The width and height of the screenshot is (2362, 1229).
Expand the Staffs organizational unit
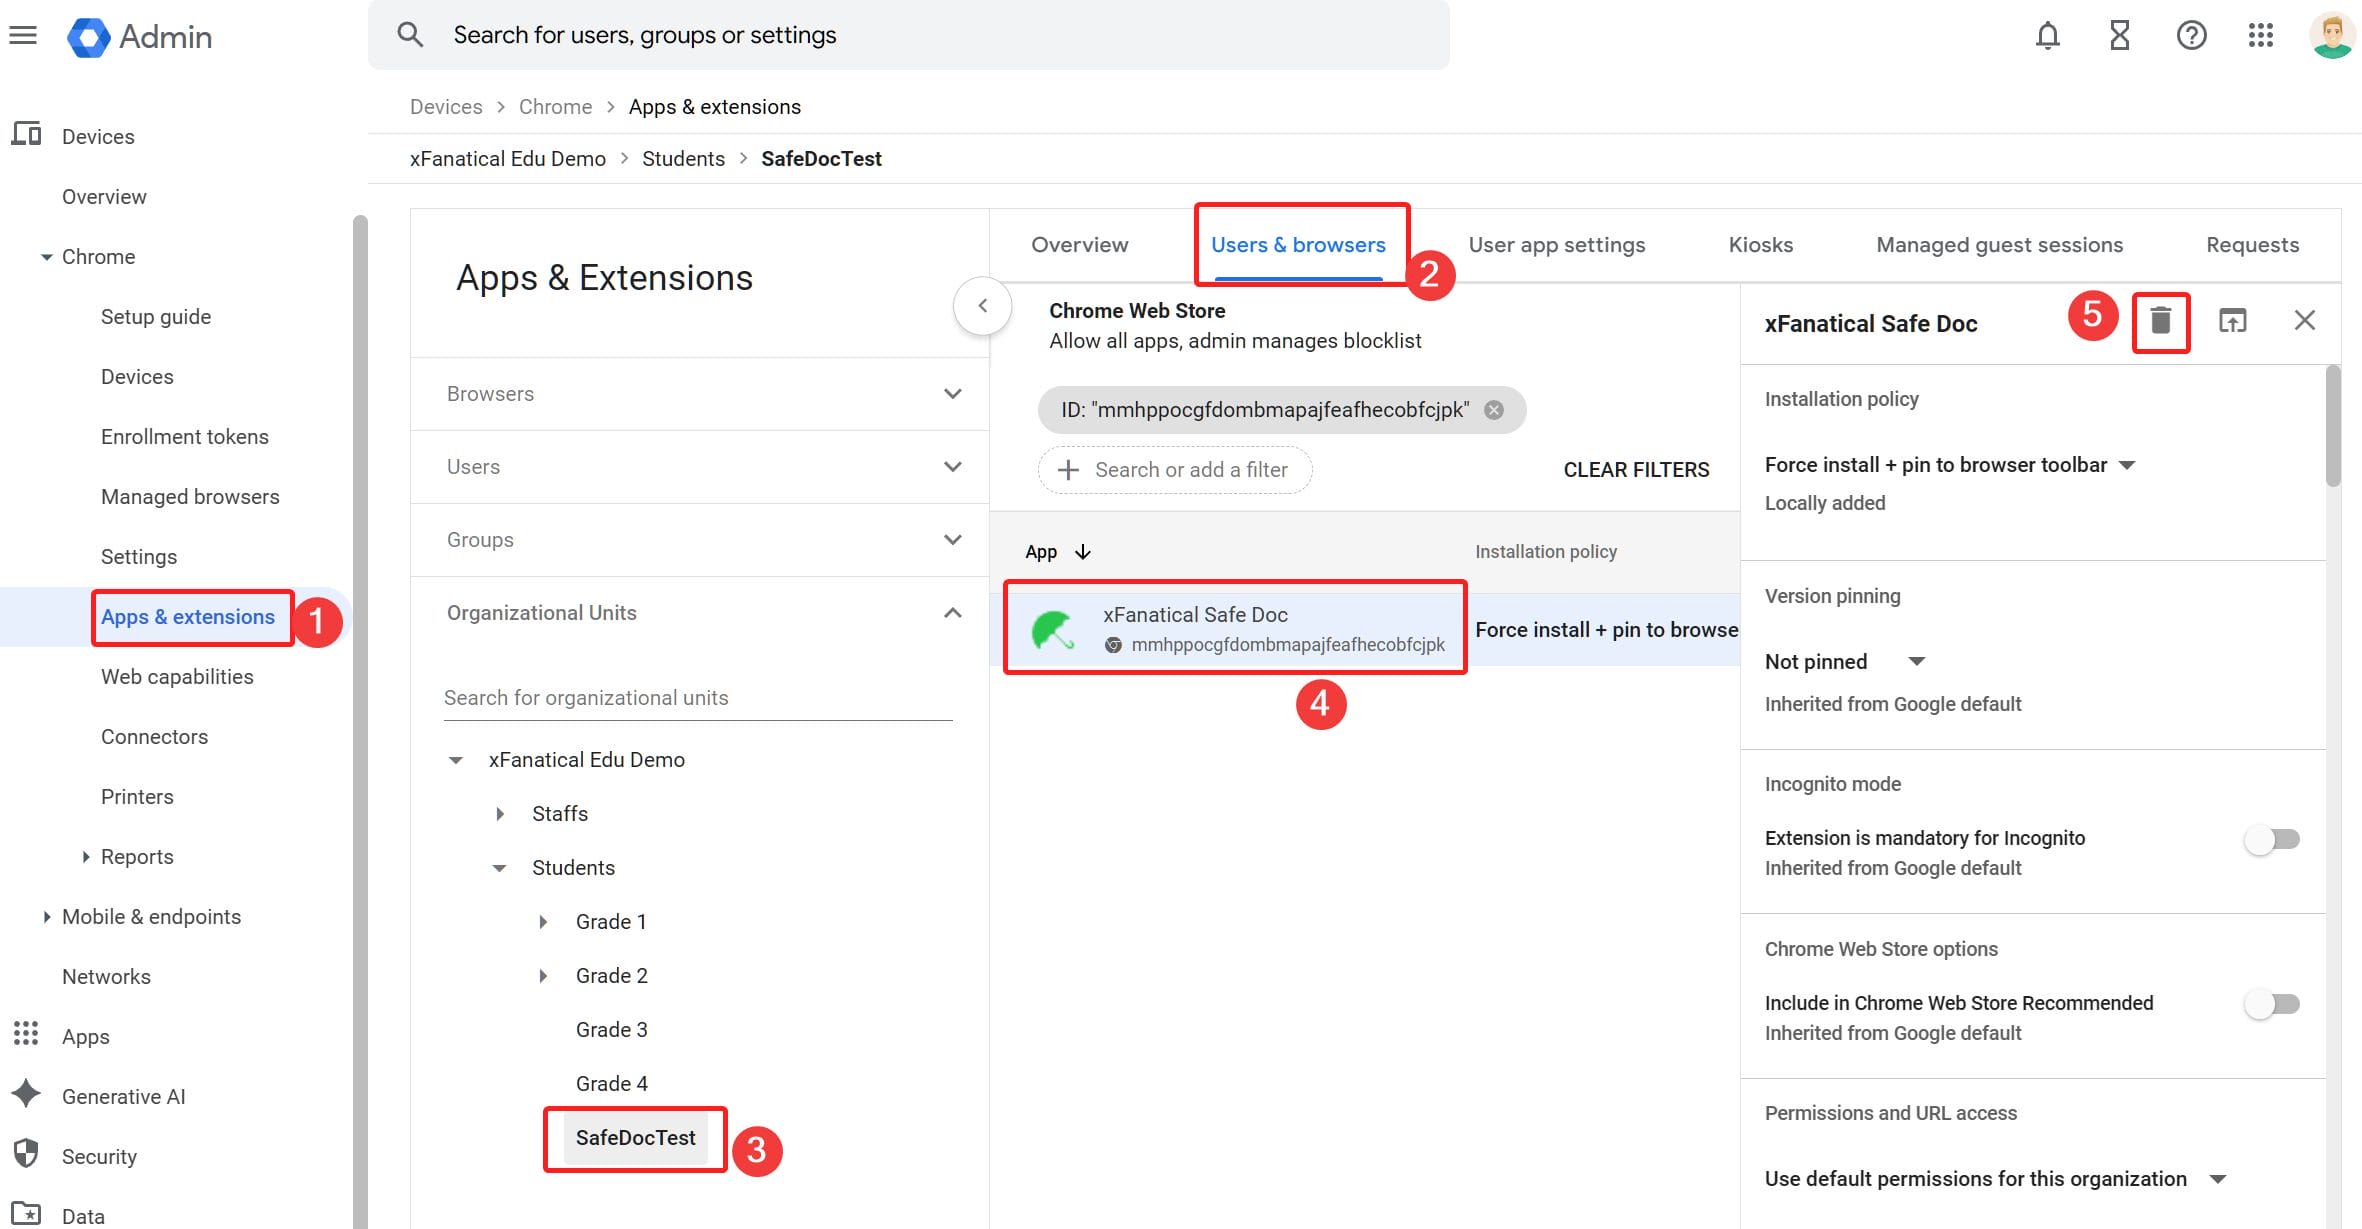pos(500,813)
